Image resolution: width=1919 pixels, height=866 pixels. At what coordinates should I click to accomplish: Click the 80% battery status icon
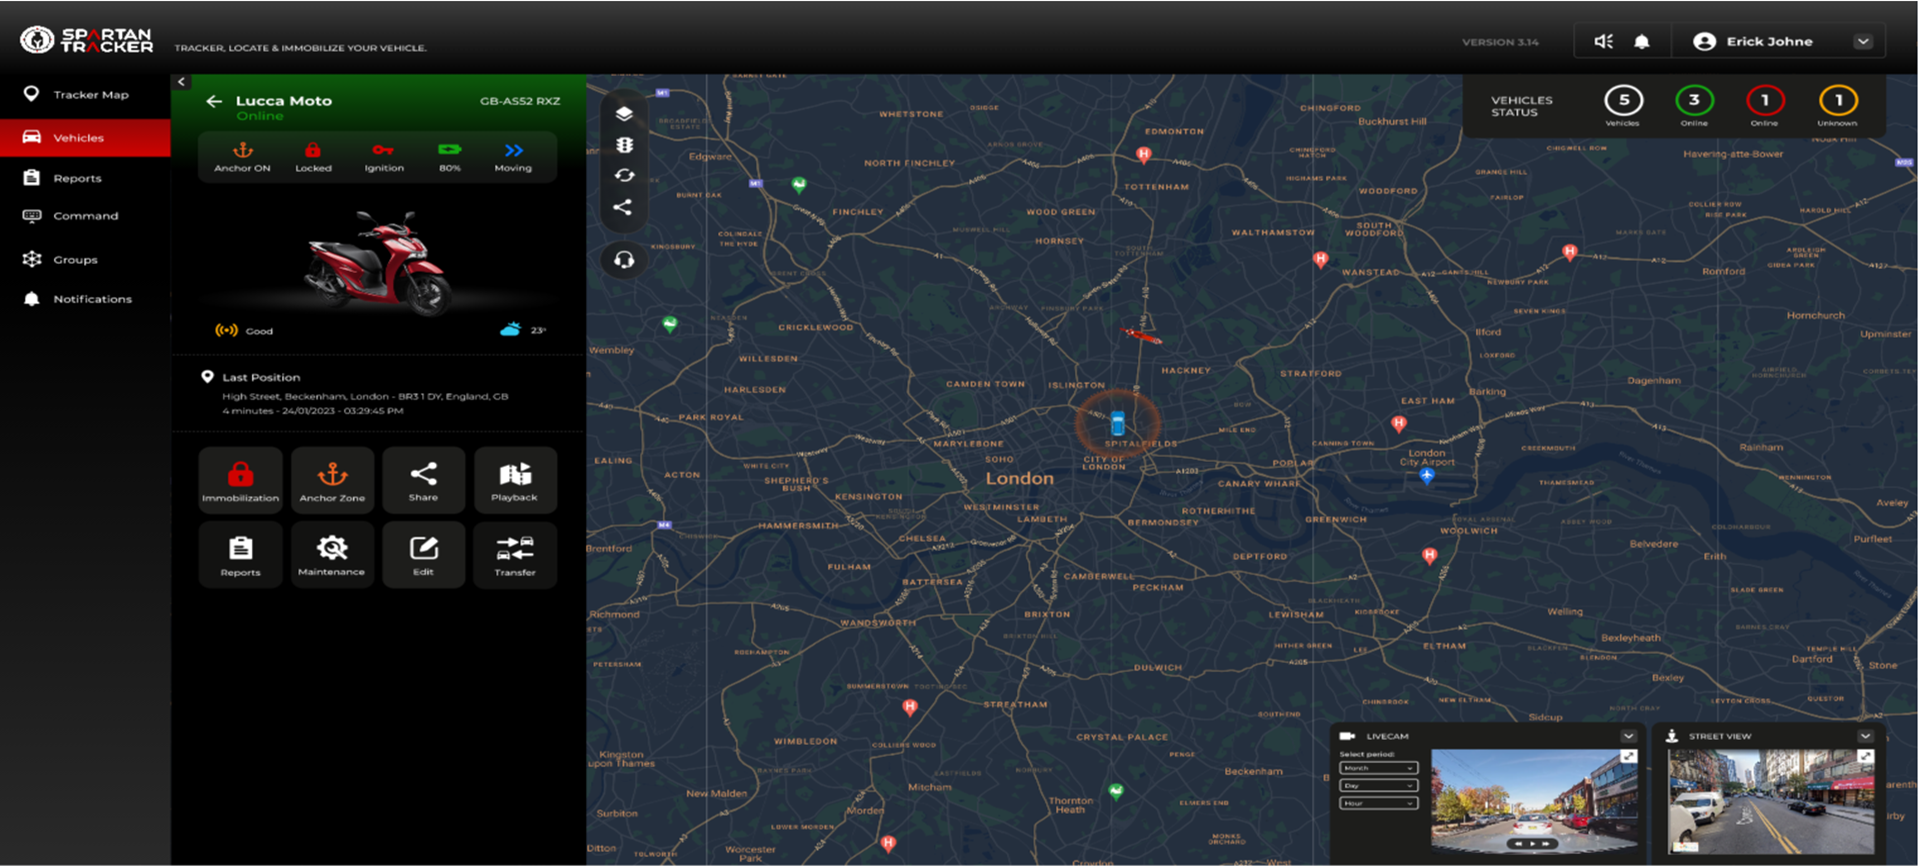click(450, 150)
